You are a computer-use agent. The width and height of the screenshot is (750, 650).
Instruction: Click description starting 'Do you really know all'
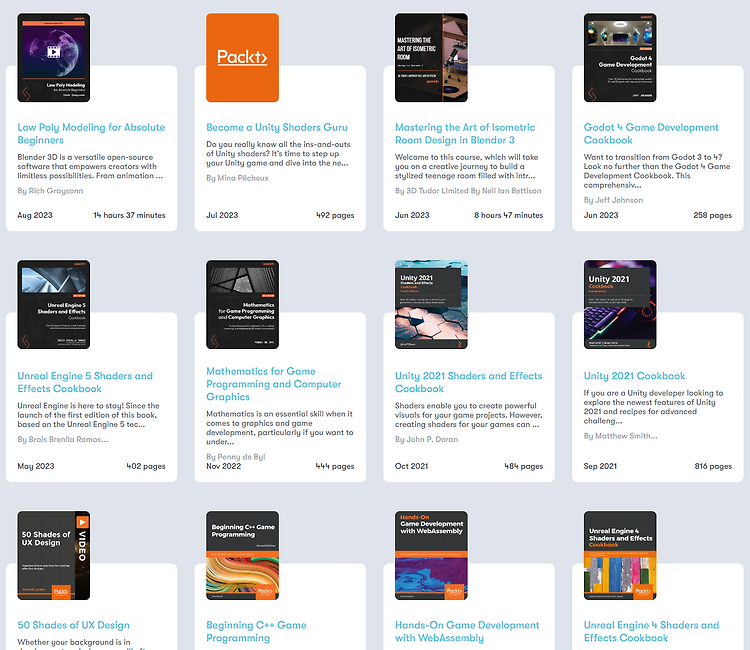[x=278, y=154]
